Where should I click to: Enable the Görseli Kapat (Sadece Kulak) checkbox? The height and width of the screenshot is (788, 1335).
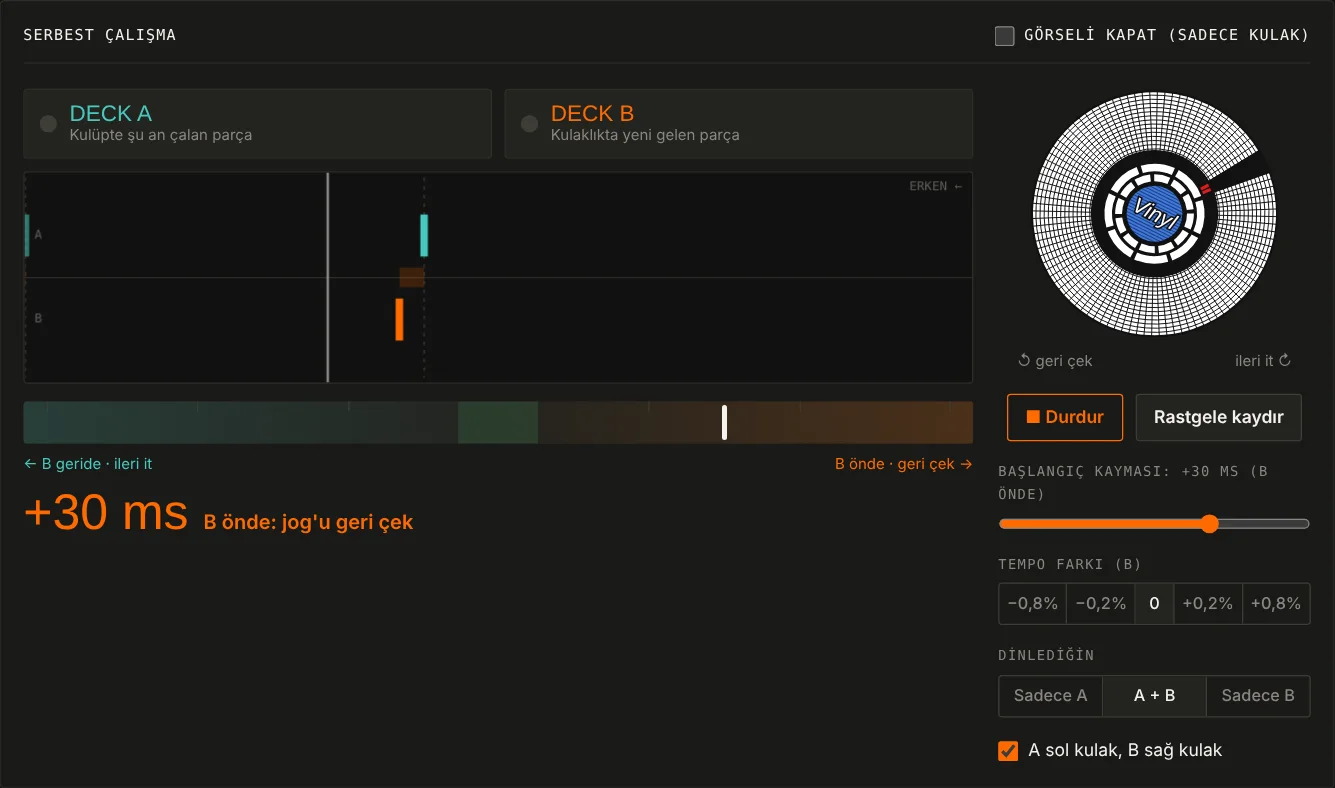[1005, 36]
